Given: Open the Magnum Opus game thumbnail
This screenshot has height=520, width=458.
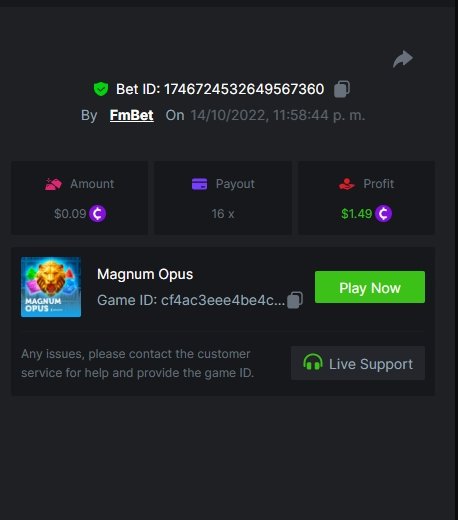Looking at the screenshot, I should pos(51,287).
